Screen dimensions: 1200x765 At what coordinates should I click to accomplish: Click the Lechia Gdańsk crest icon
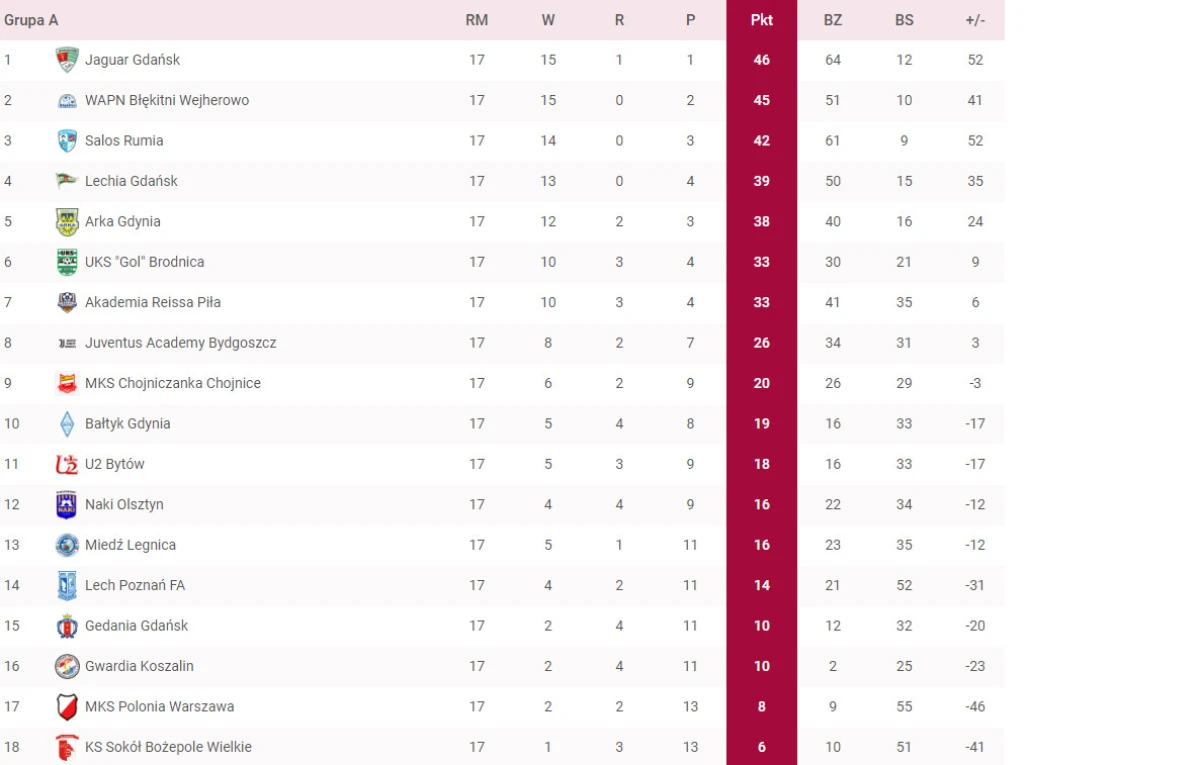coord(67,181)
